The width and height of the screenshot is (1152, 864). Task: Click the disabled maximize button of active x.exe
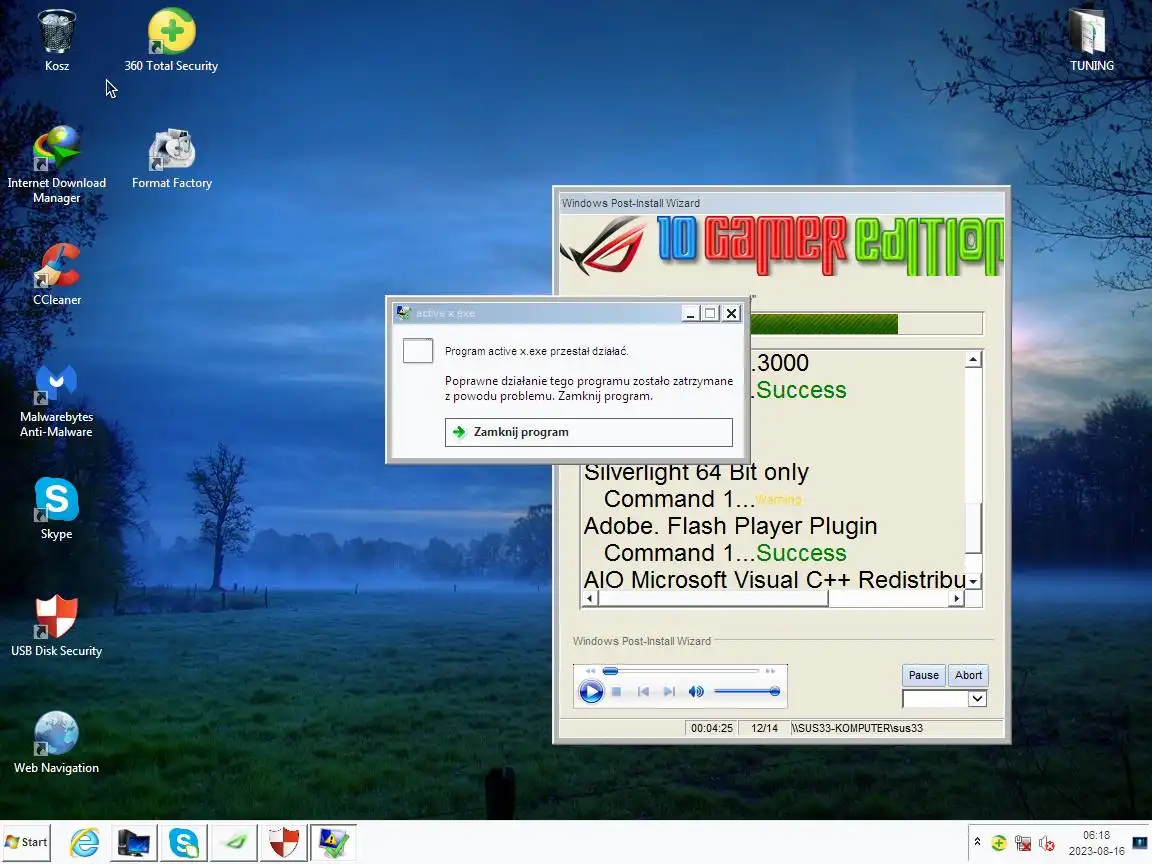(x=710, y=314)
